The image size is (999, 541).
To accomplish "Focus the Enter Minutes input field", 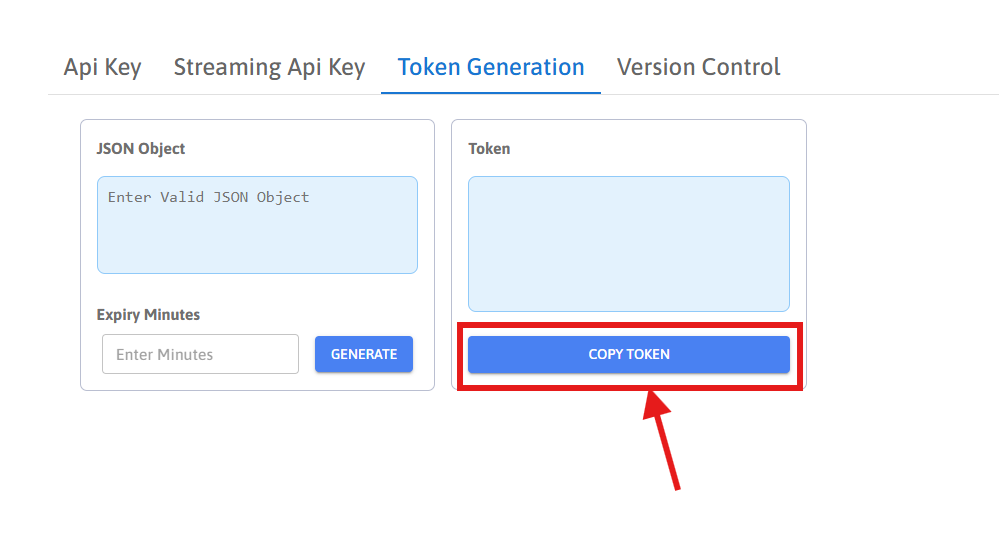I will 200,354.
